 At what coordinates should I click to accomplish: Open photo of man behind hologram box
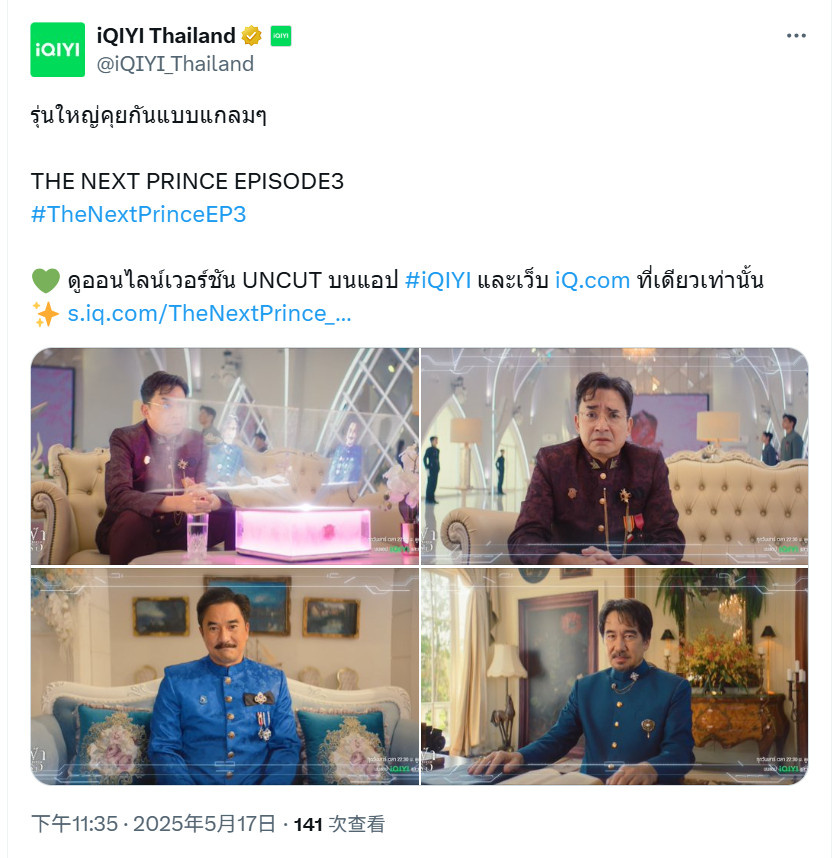[x=225, y=456]
